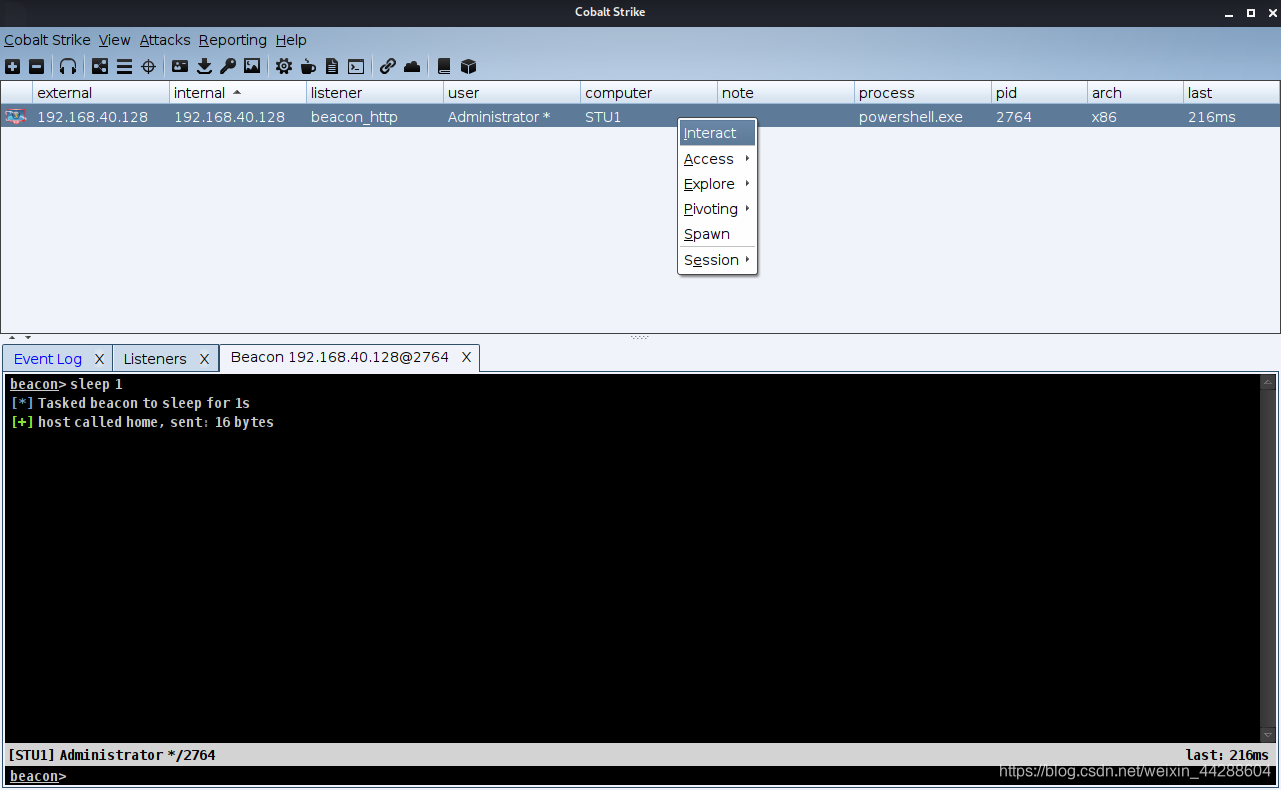Screen dimensions: 1281x790
Task: Open the Help menu
Action: tap(291, 40)
